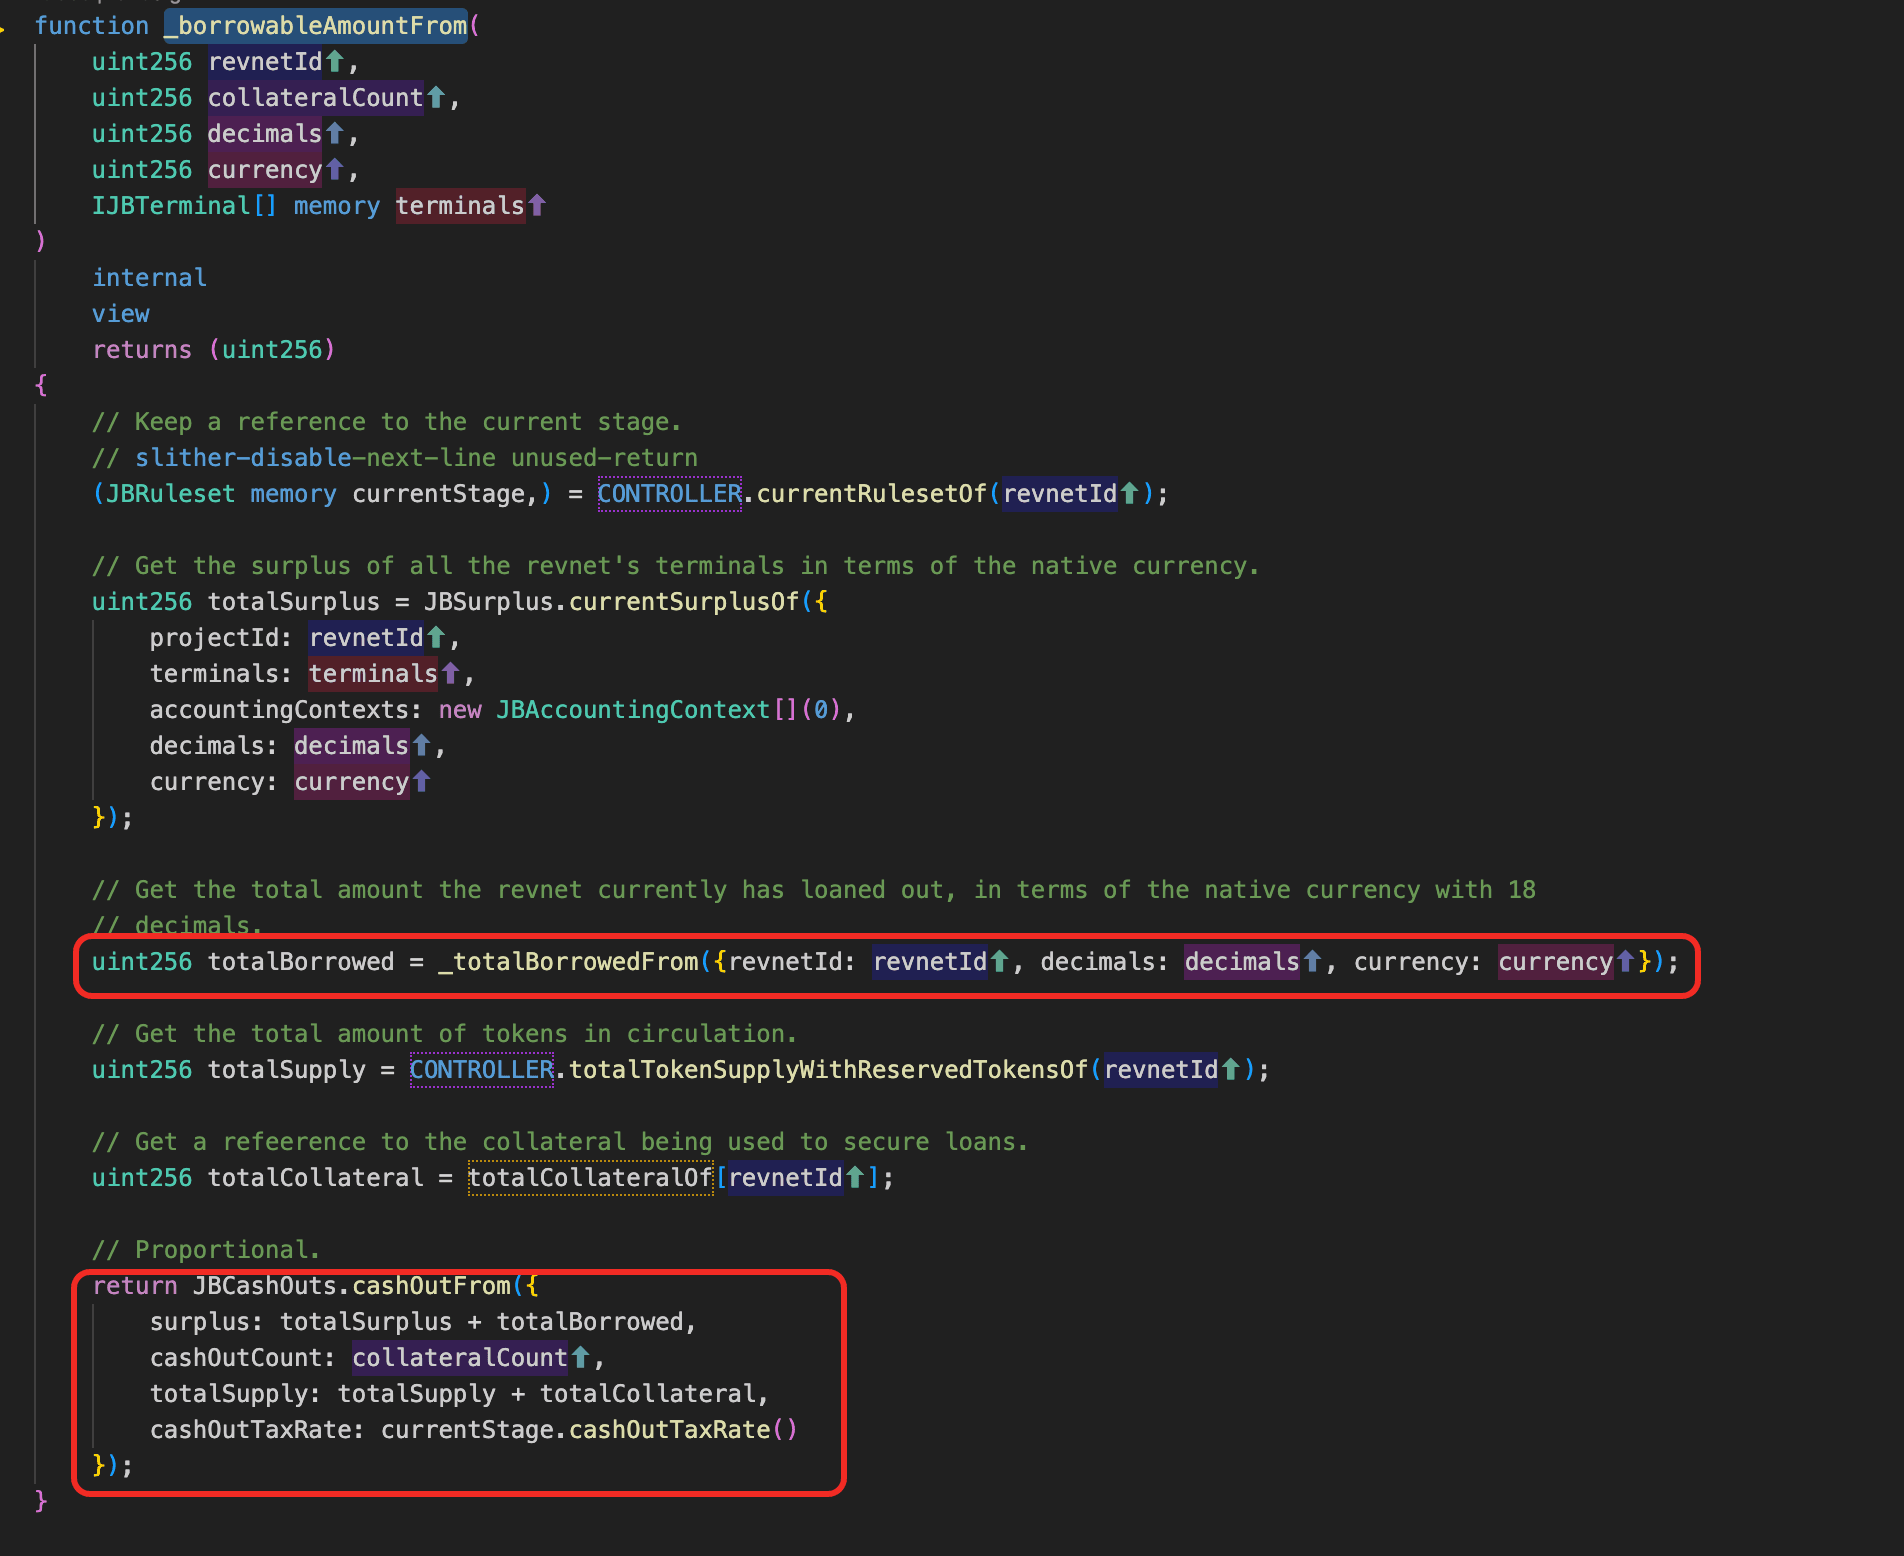Click the arrow after 'currency: currency' in the currentSurplusOf block
1904x1556 pixels.
pos(421,782)
